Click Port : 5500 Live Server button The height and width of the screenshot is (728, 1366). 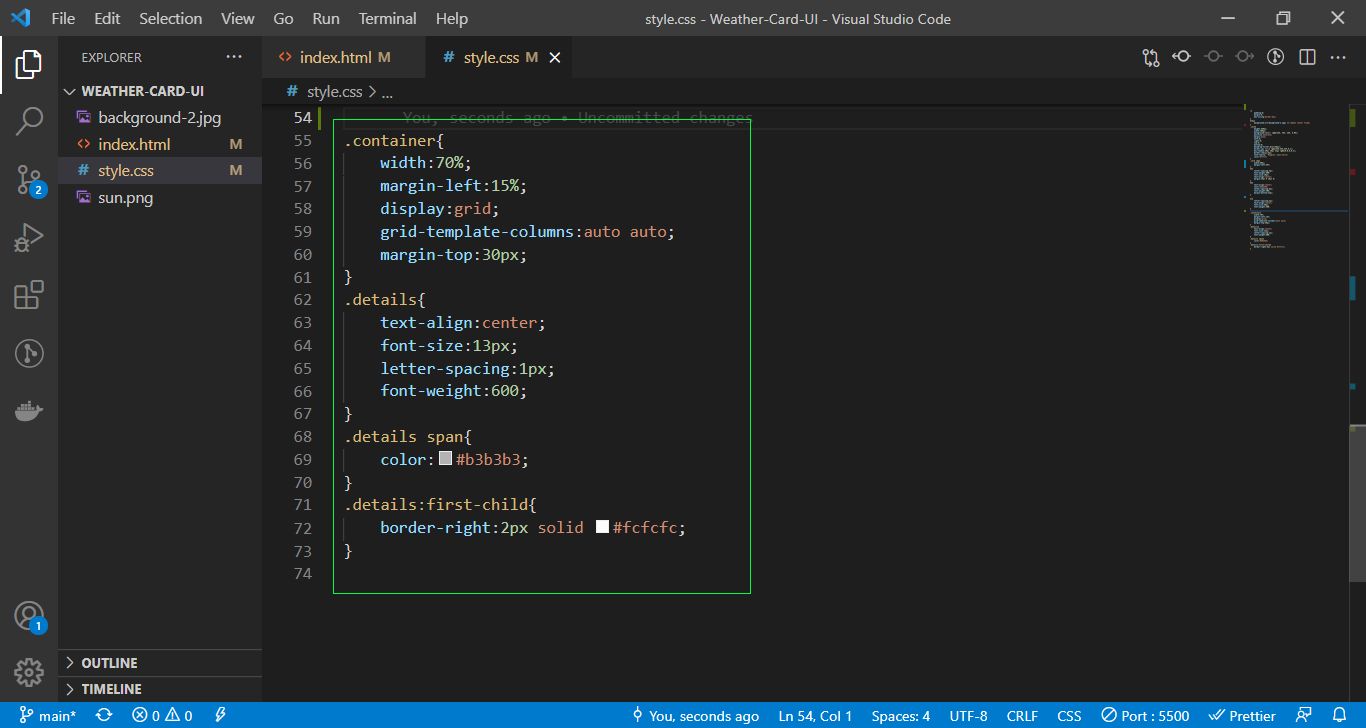[x=1145, y=715]
